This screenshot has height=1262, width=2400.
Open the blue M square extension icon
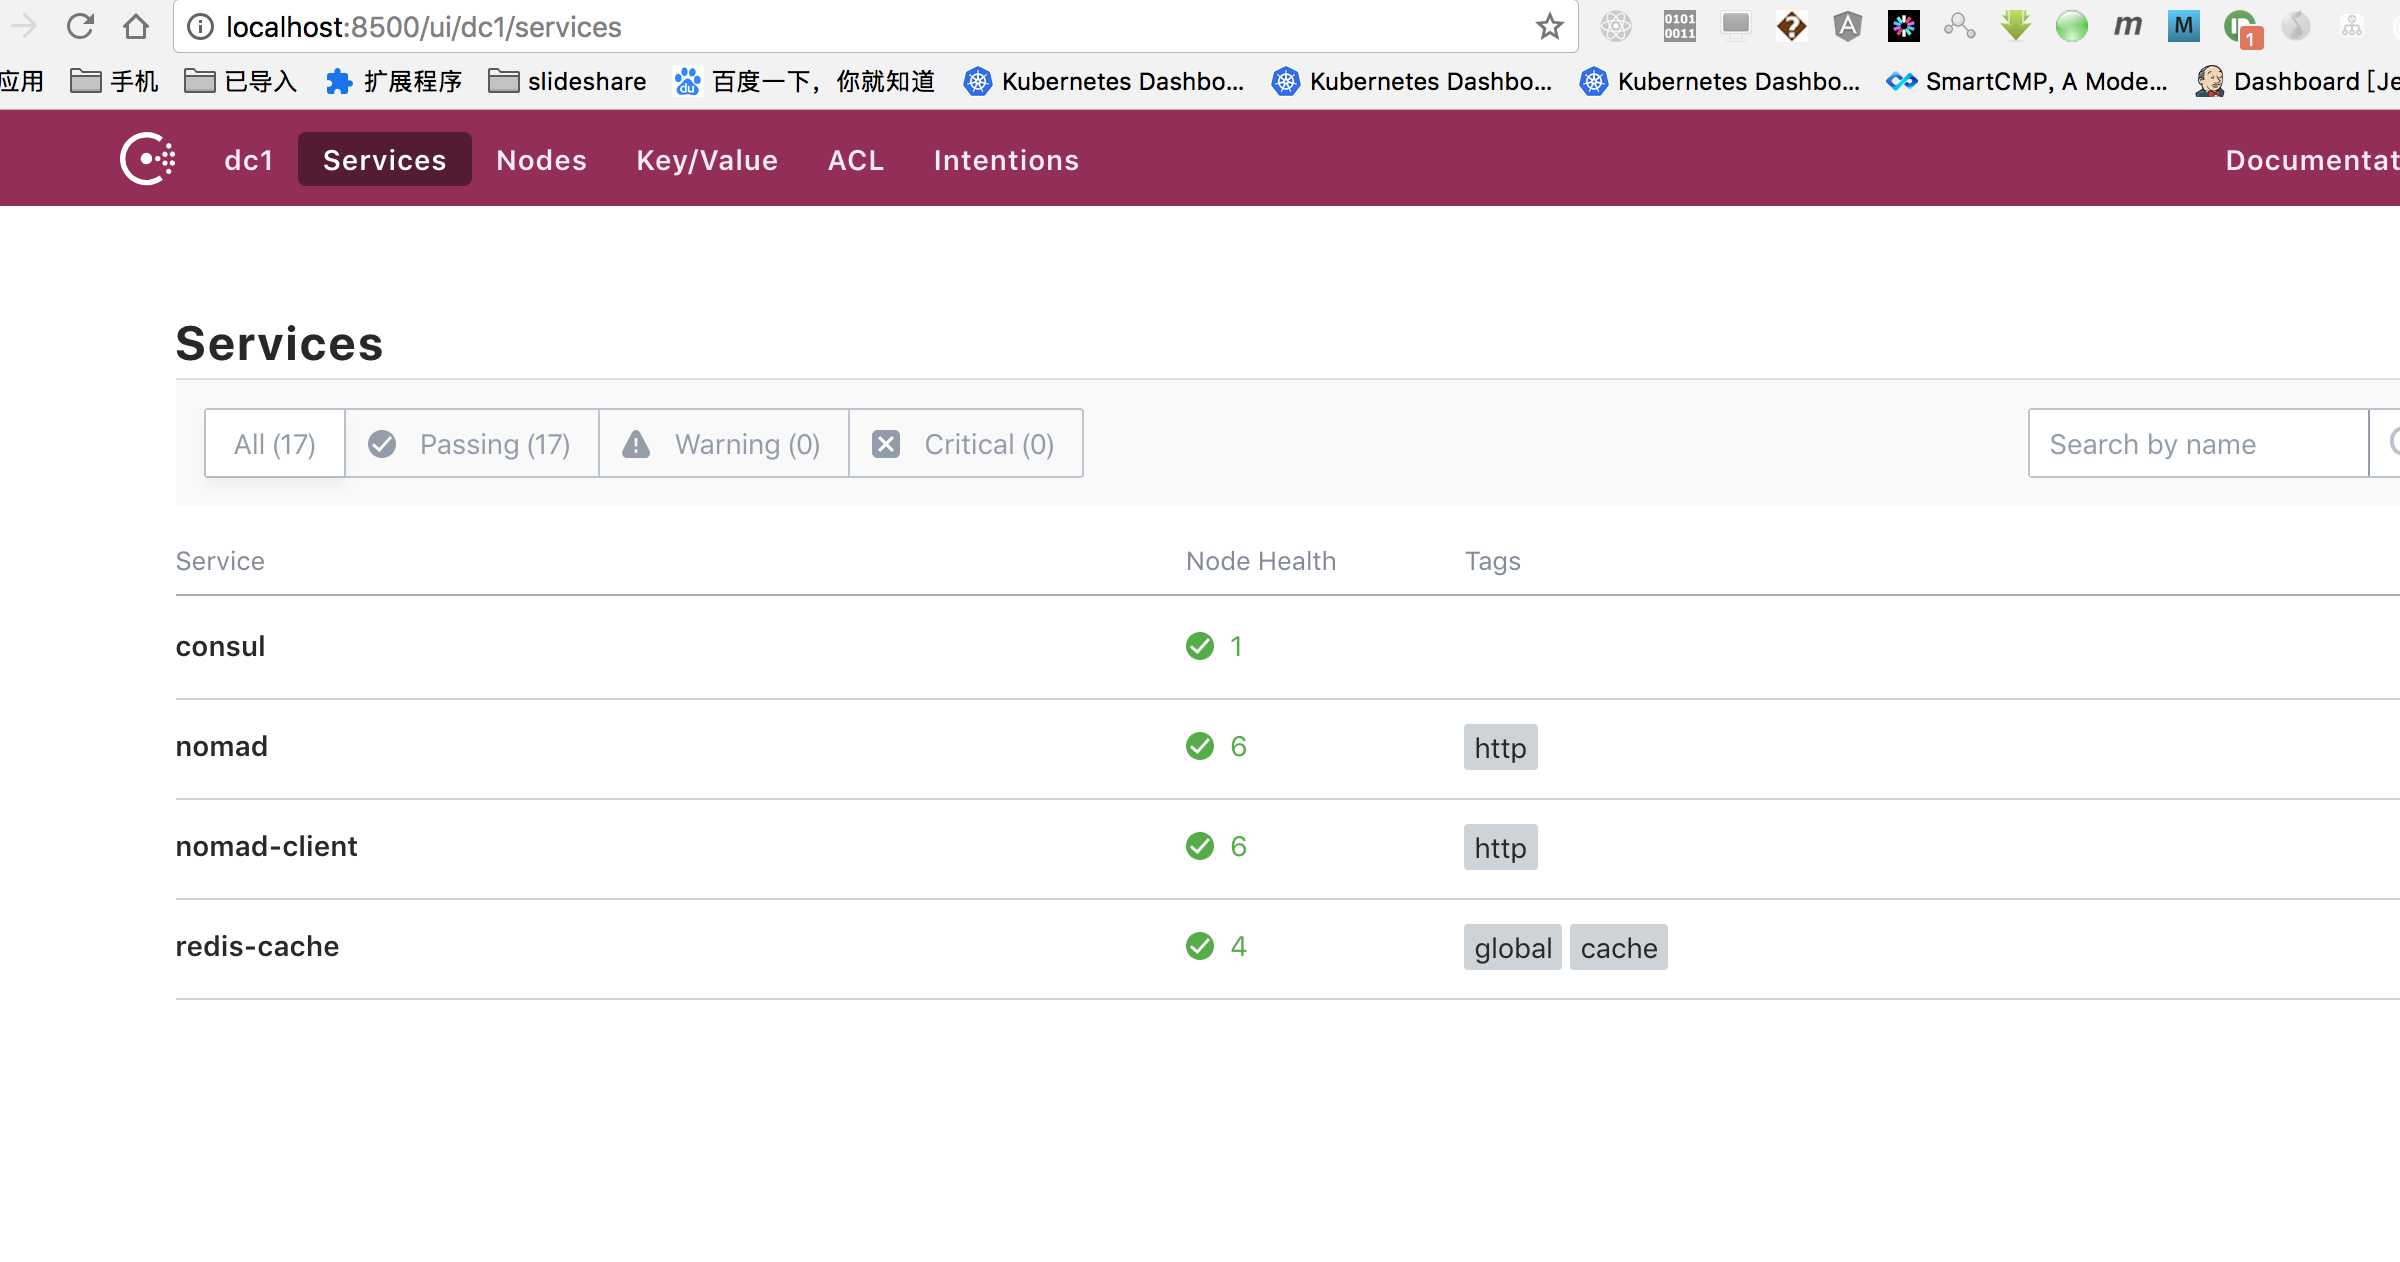pos(2183,26)
